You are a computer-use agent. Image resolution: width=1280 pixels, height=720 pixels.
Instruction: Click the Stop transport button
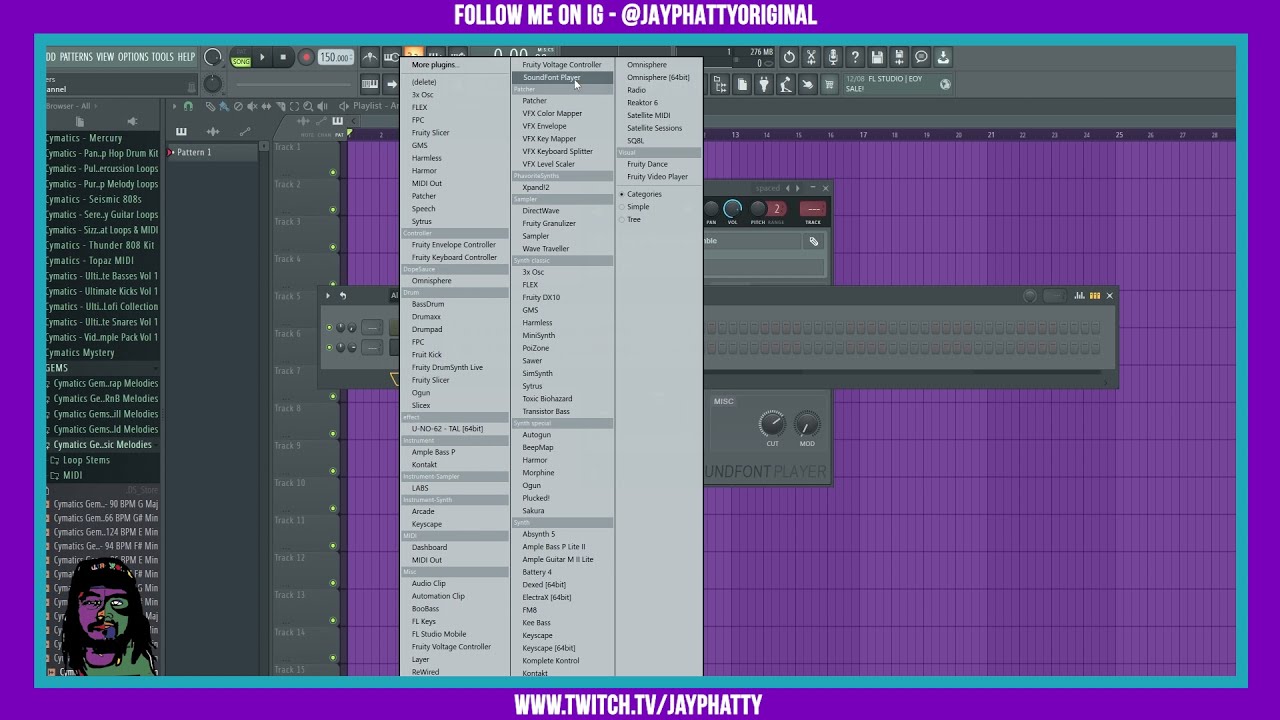pyautogui.click(x=283, y=57)
